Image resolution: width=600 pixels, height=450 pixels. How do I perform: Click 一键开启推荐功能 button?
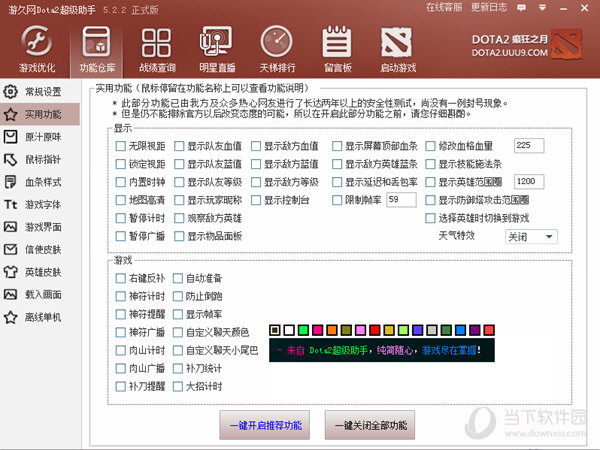(265, 425)
